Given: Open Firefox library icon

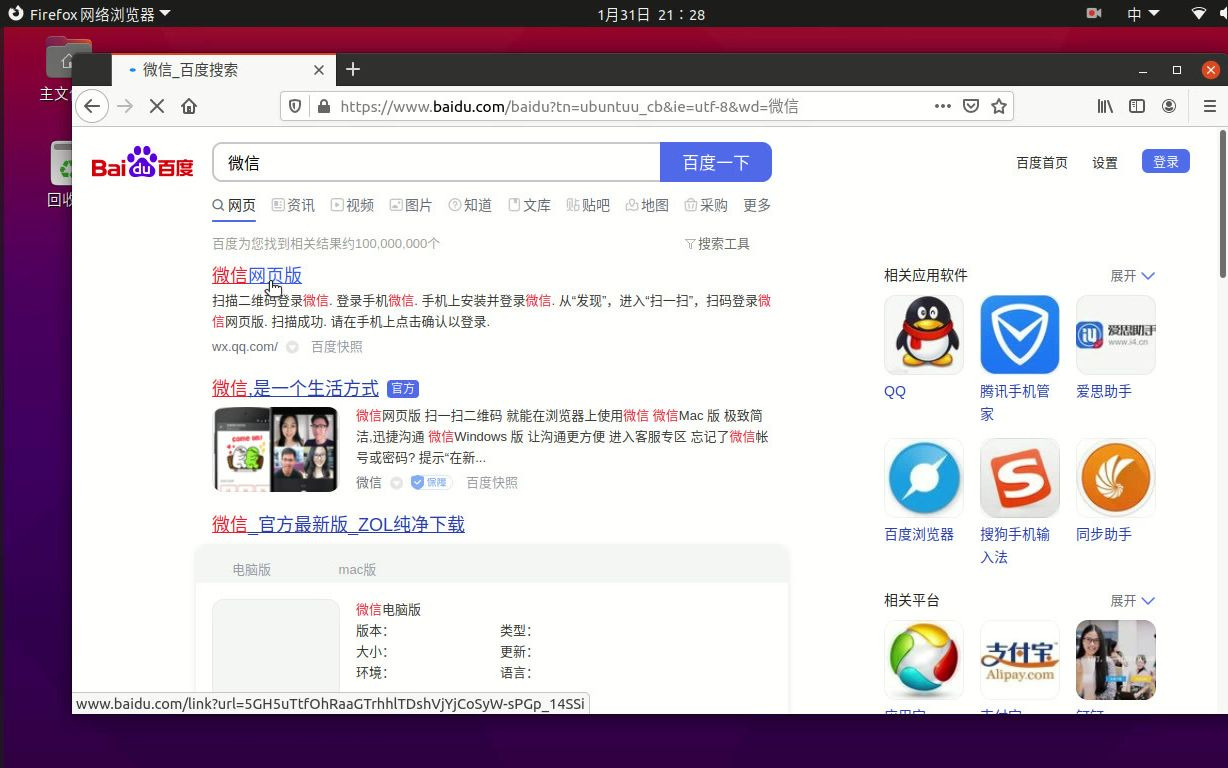Looking at the screenshot, I should (1105, 106).
